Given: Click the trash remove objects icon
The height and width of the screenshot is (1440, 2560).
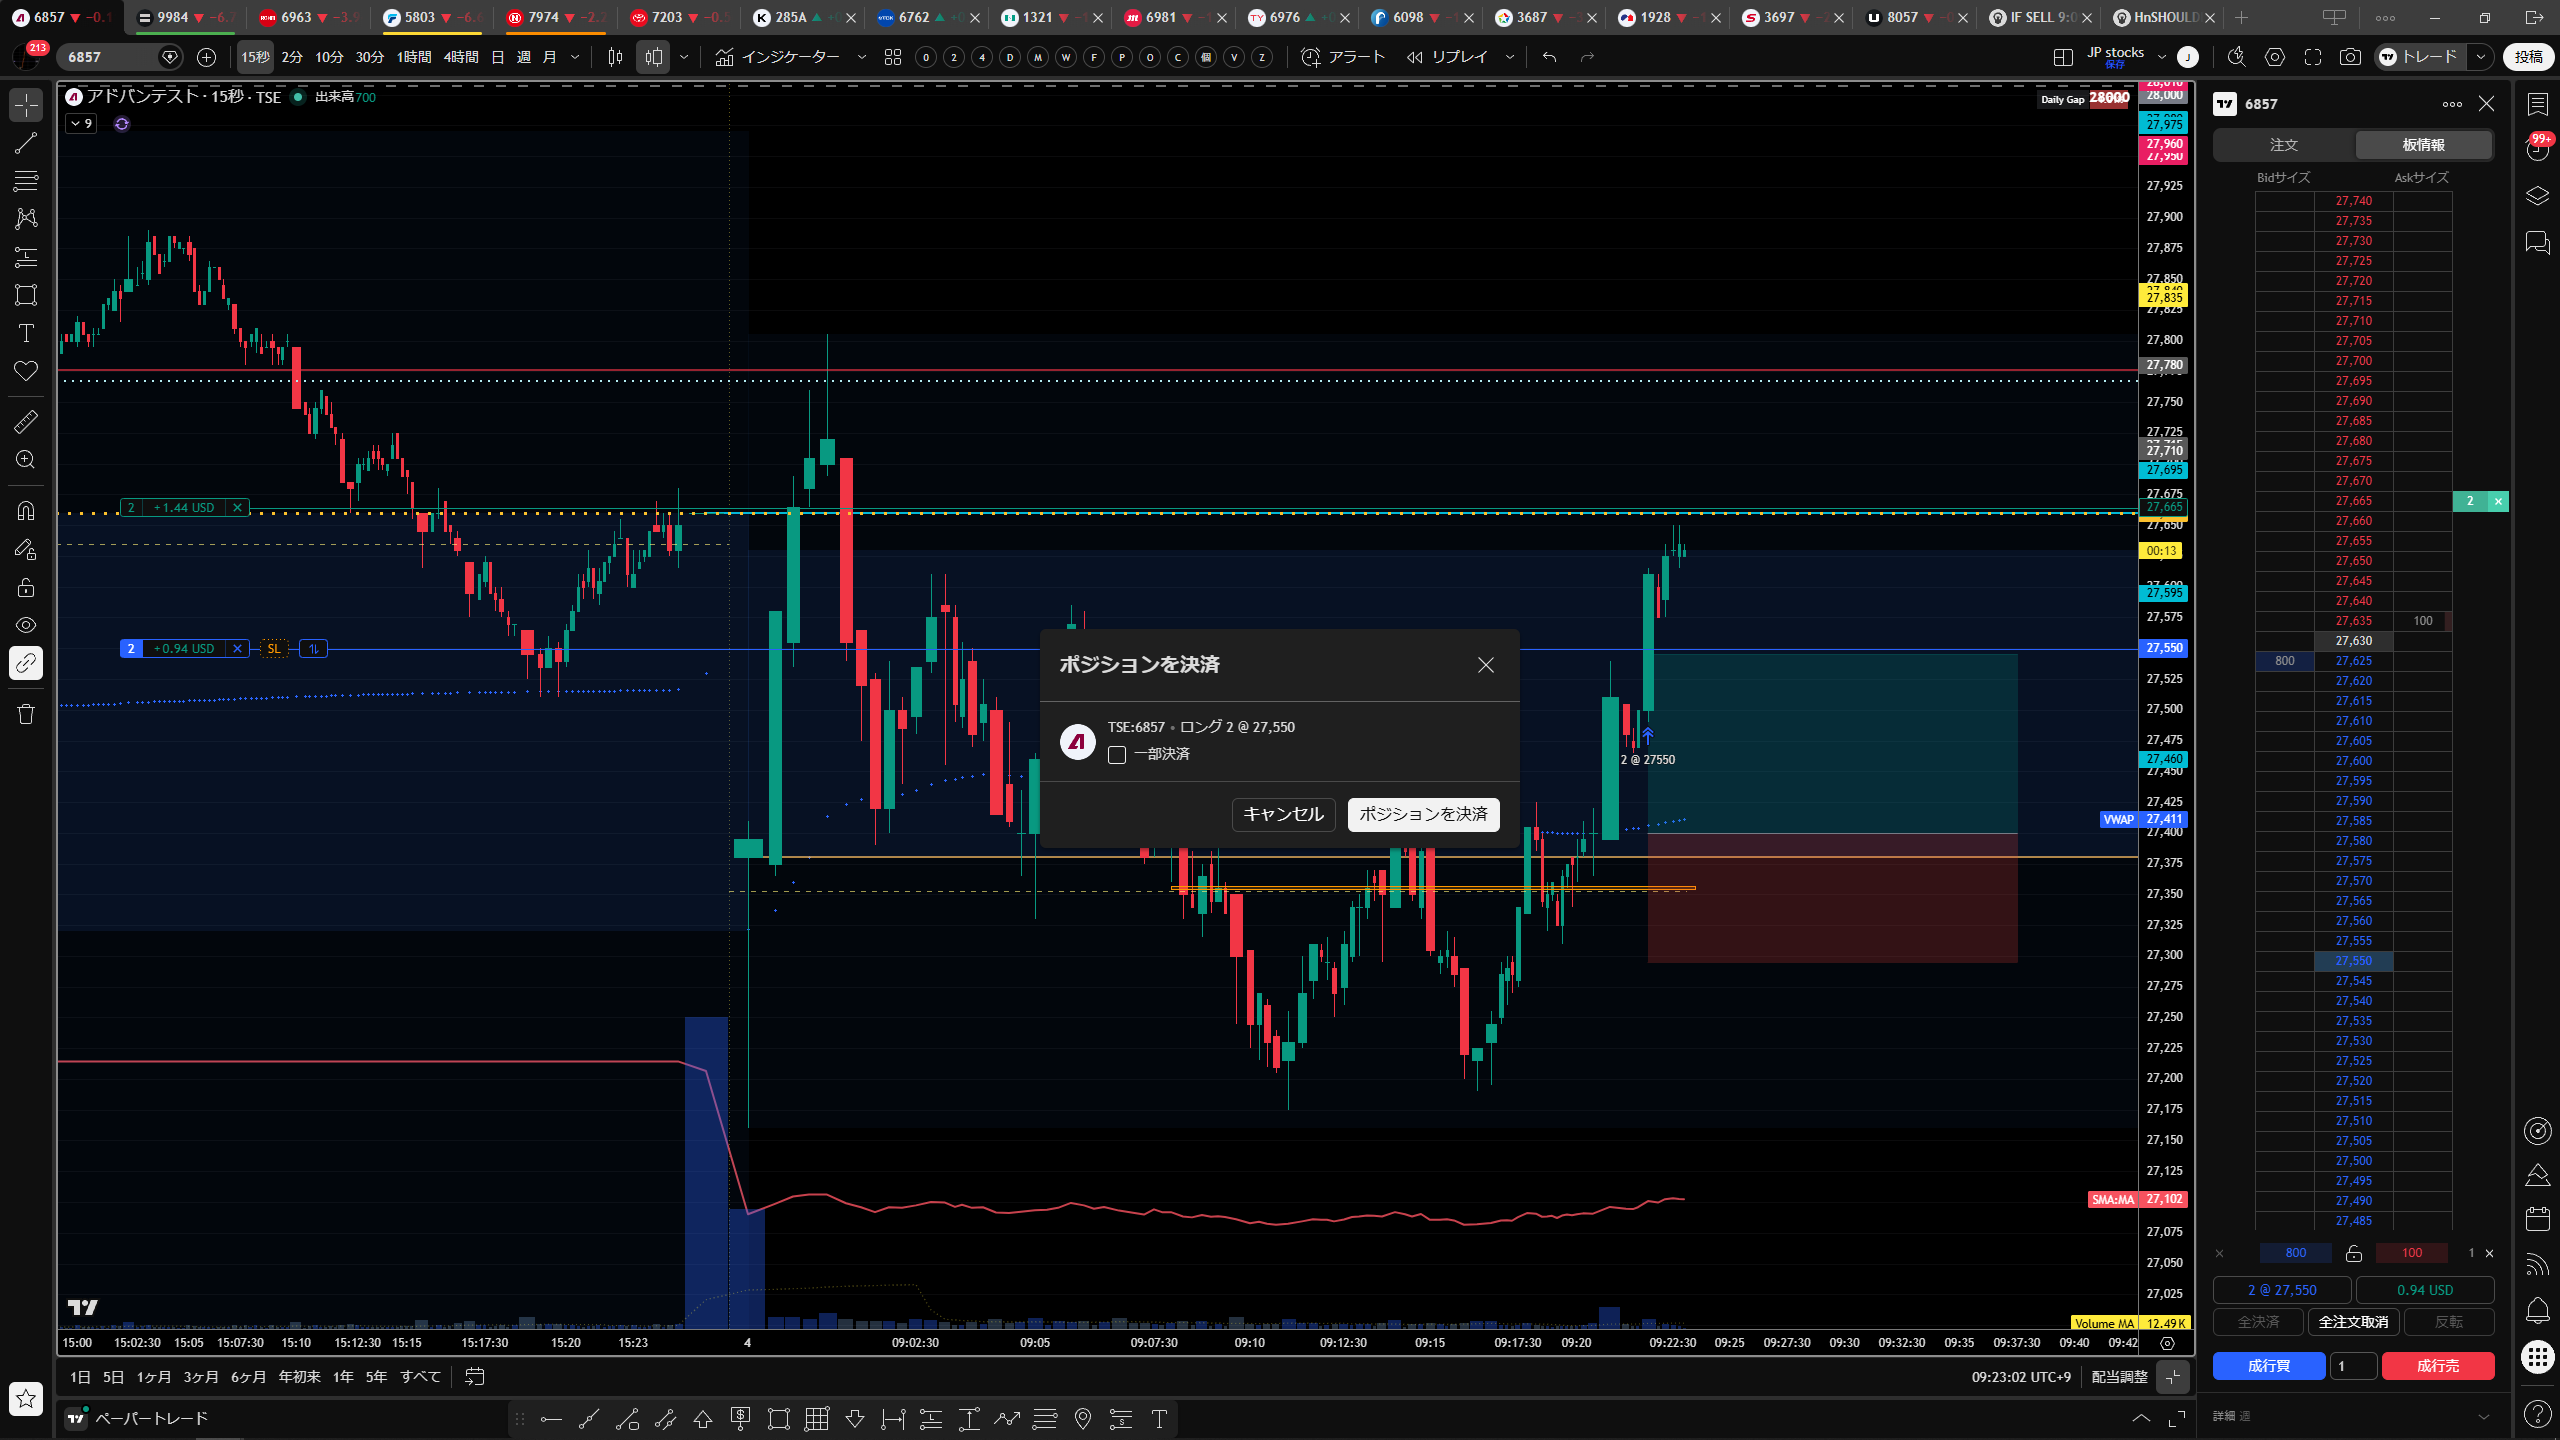Looking at the screenshot, I should click(x=26, y=714).
